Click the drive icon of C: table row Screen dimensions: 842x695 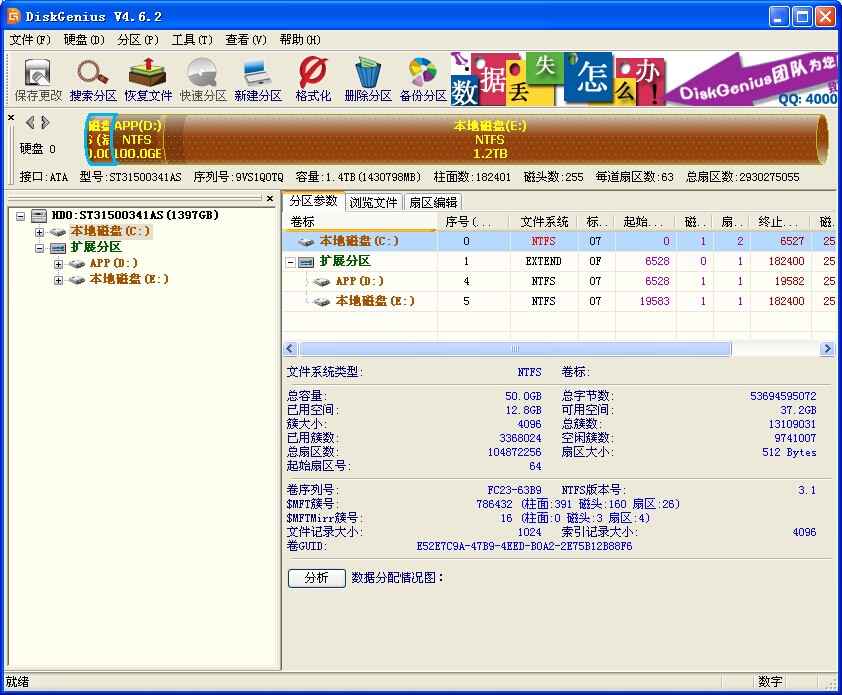pos(306,242)
